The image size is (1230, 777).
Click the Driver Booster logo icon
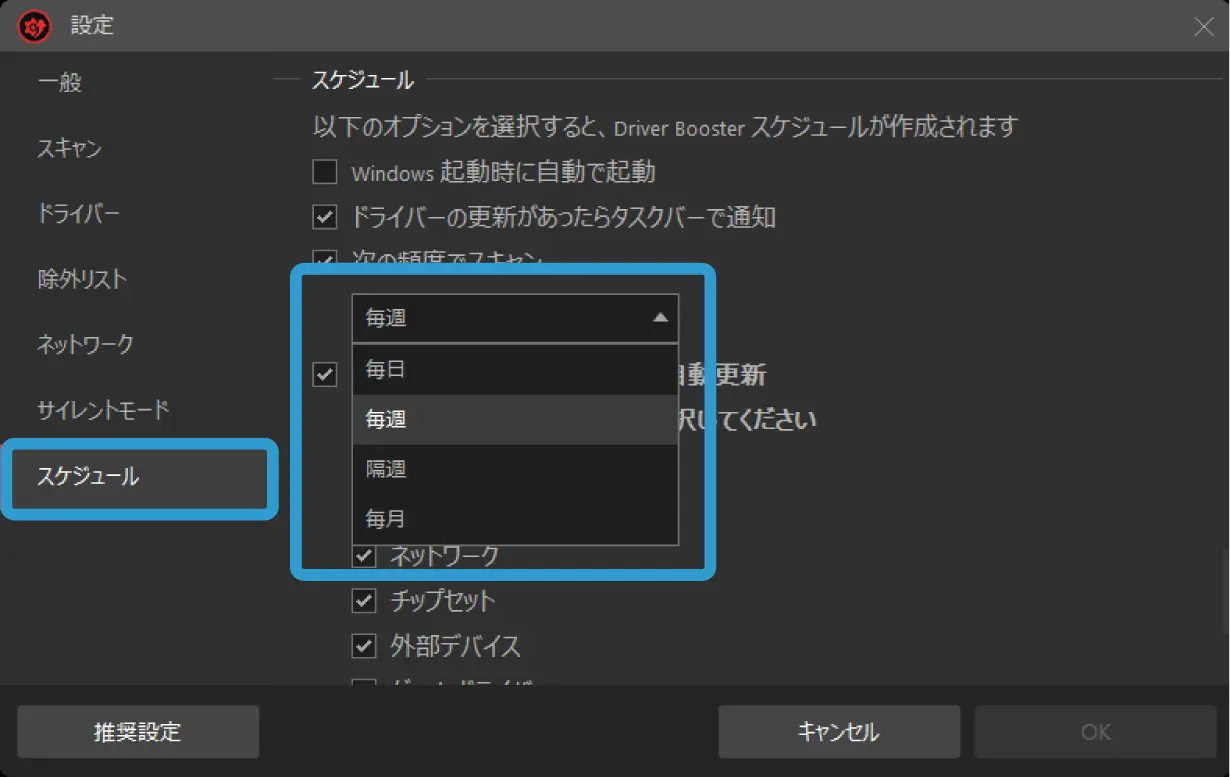[34, 27]
